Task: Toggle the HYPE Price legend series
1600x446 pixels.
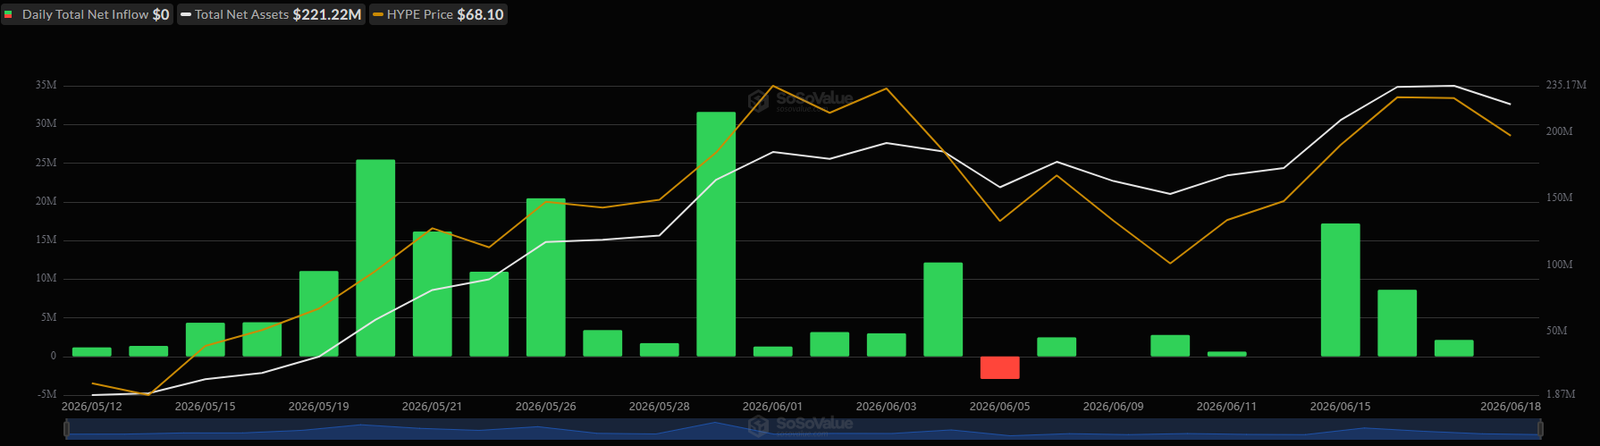Action: pyautogui.click(x=438, y=15)
